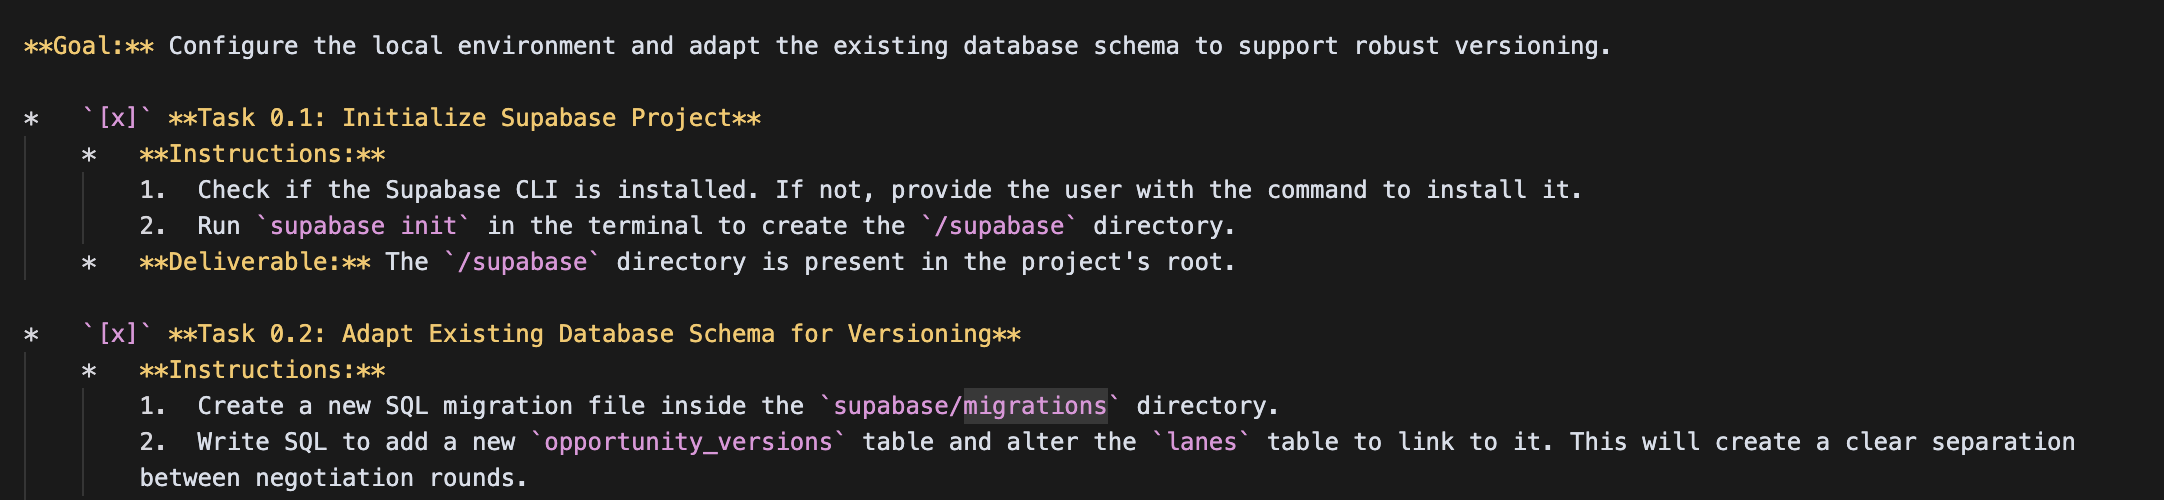
Task: Click the `/supabase` code in Deliverable line
Action: tap(522, 262)
